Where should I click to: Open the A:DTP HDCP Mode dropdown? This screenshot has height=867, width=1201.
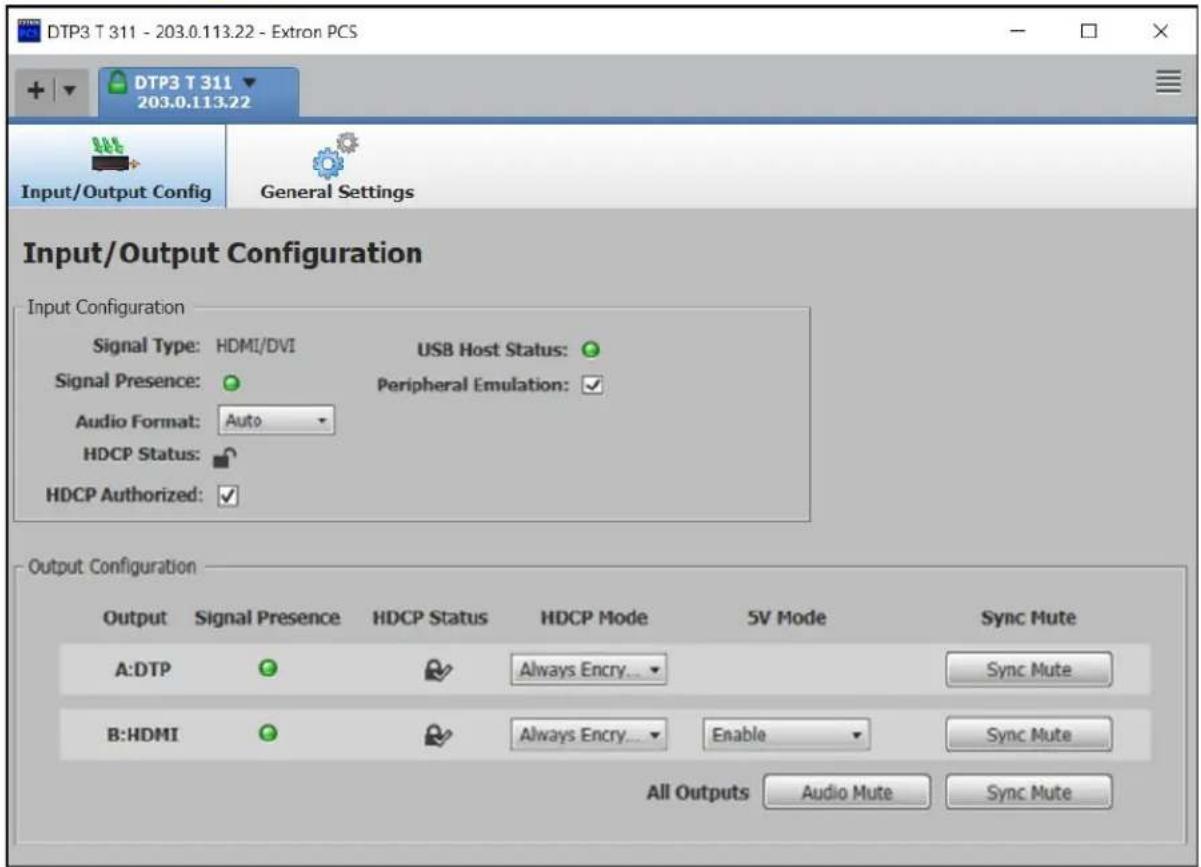[x=589, y=669]
